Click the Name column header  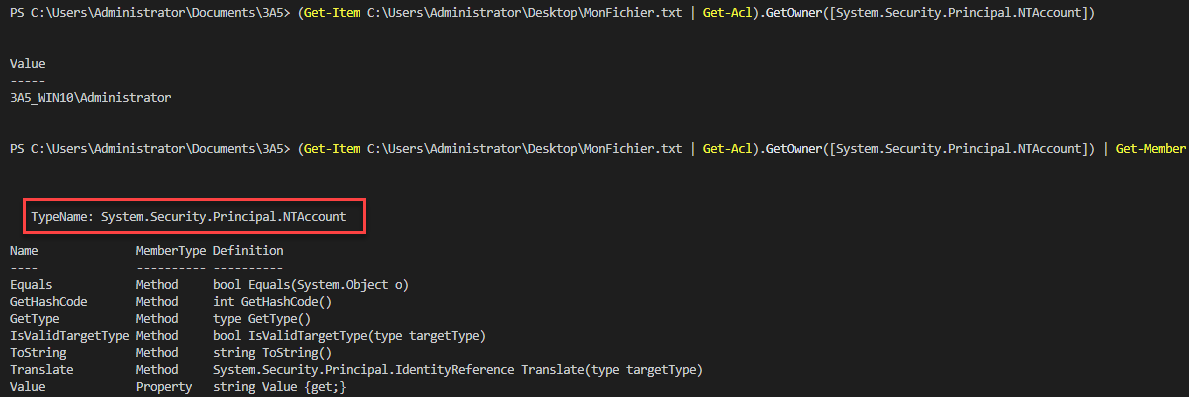pos(24,251)
